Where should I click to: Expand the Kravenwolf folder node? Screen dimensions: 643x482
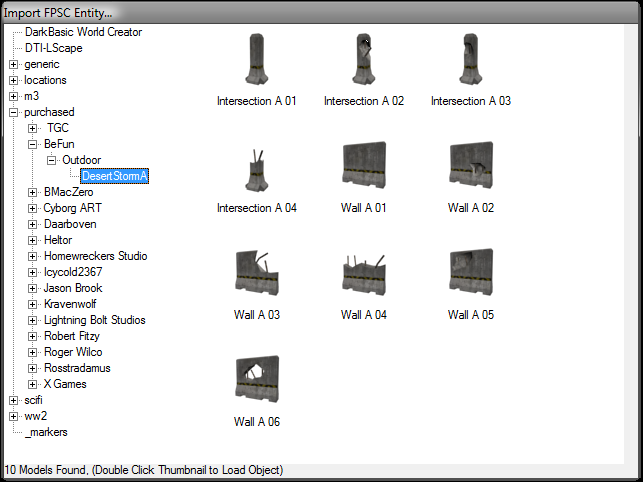click(32, 304)
